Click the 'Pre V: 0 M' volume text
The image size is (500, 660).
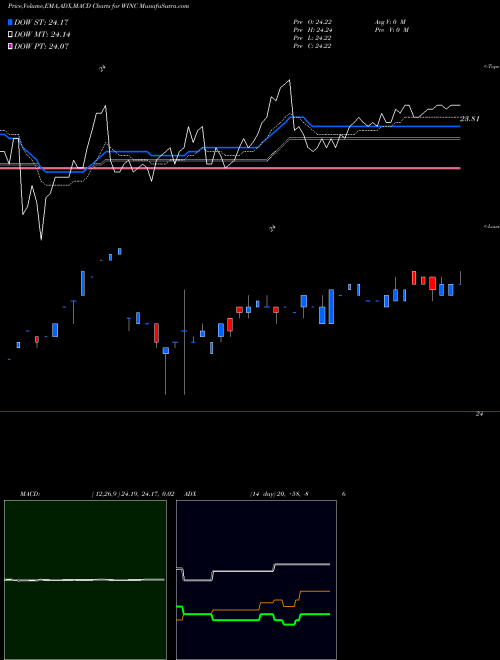tap(393, 30)
